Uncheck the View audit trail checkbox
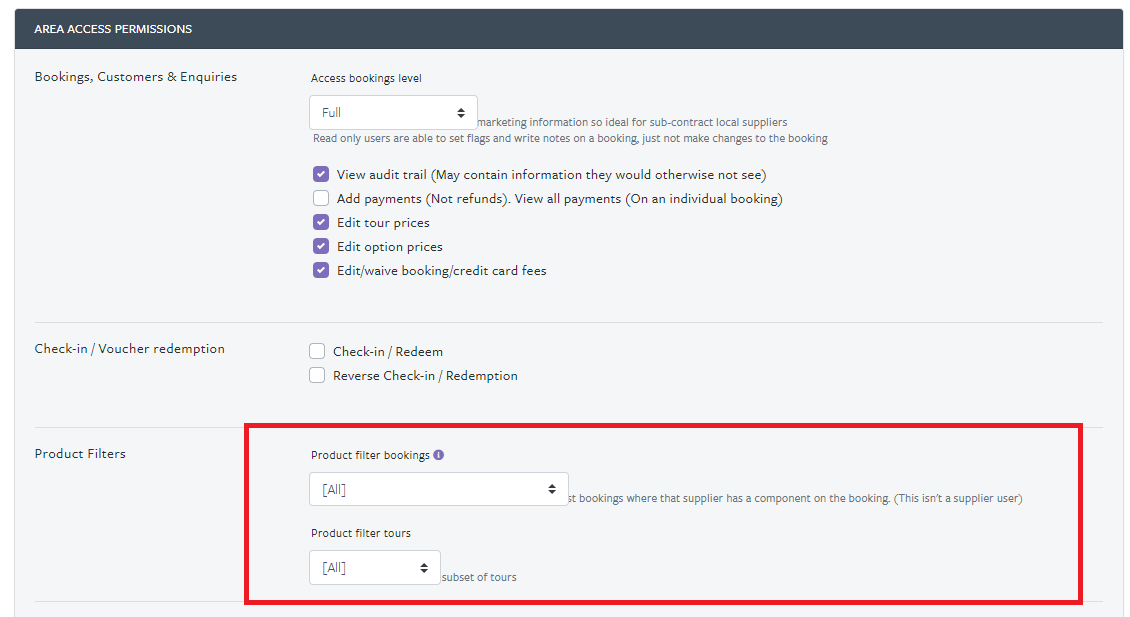 321,174
